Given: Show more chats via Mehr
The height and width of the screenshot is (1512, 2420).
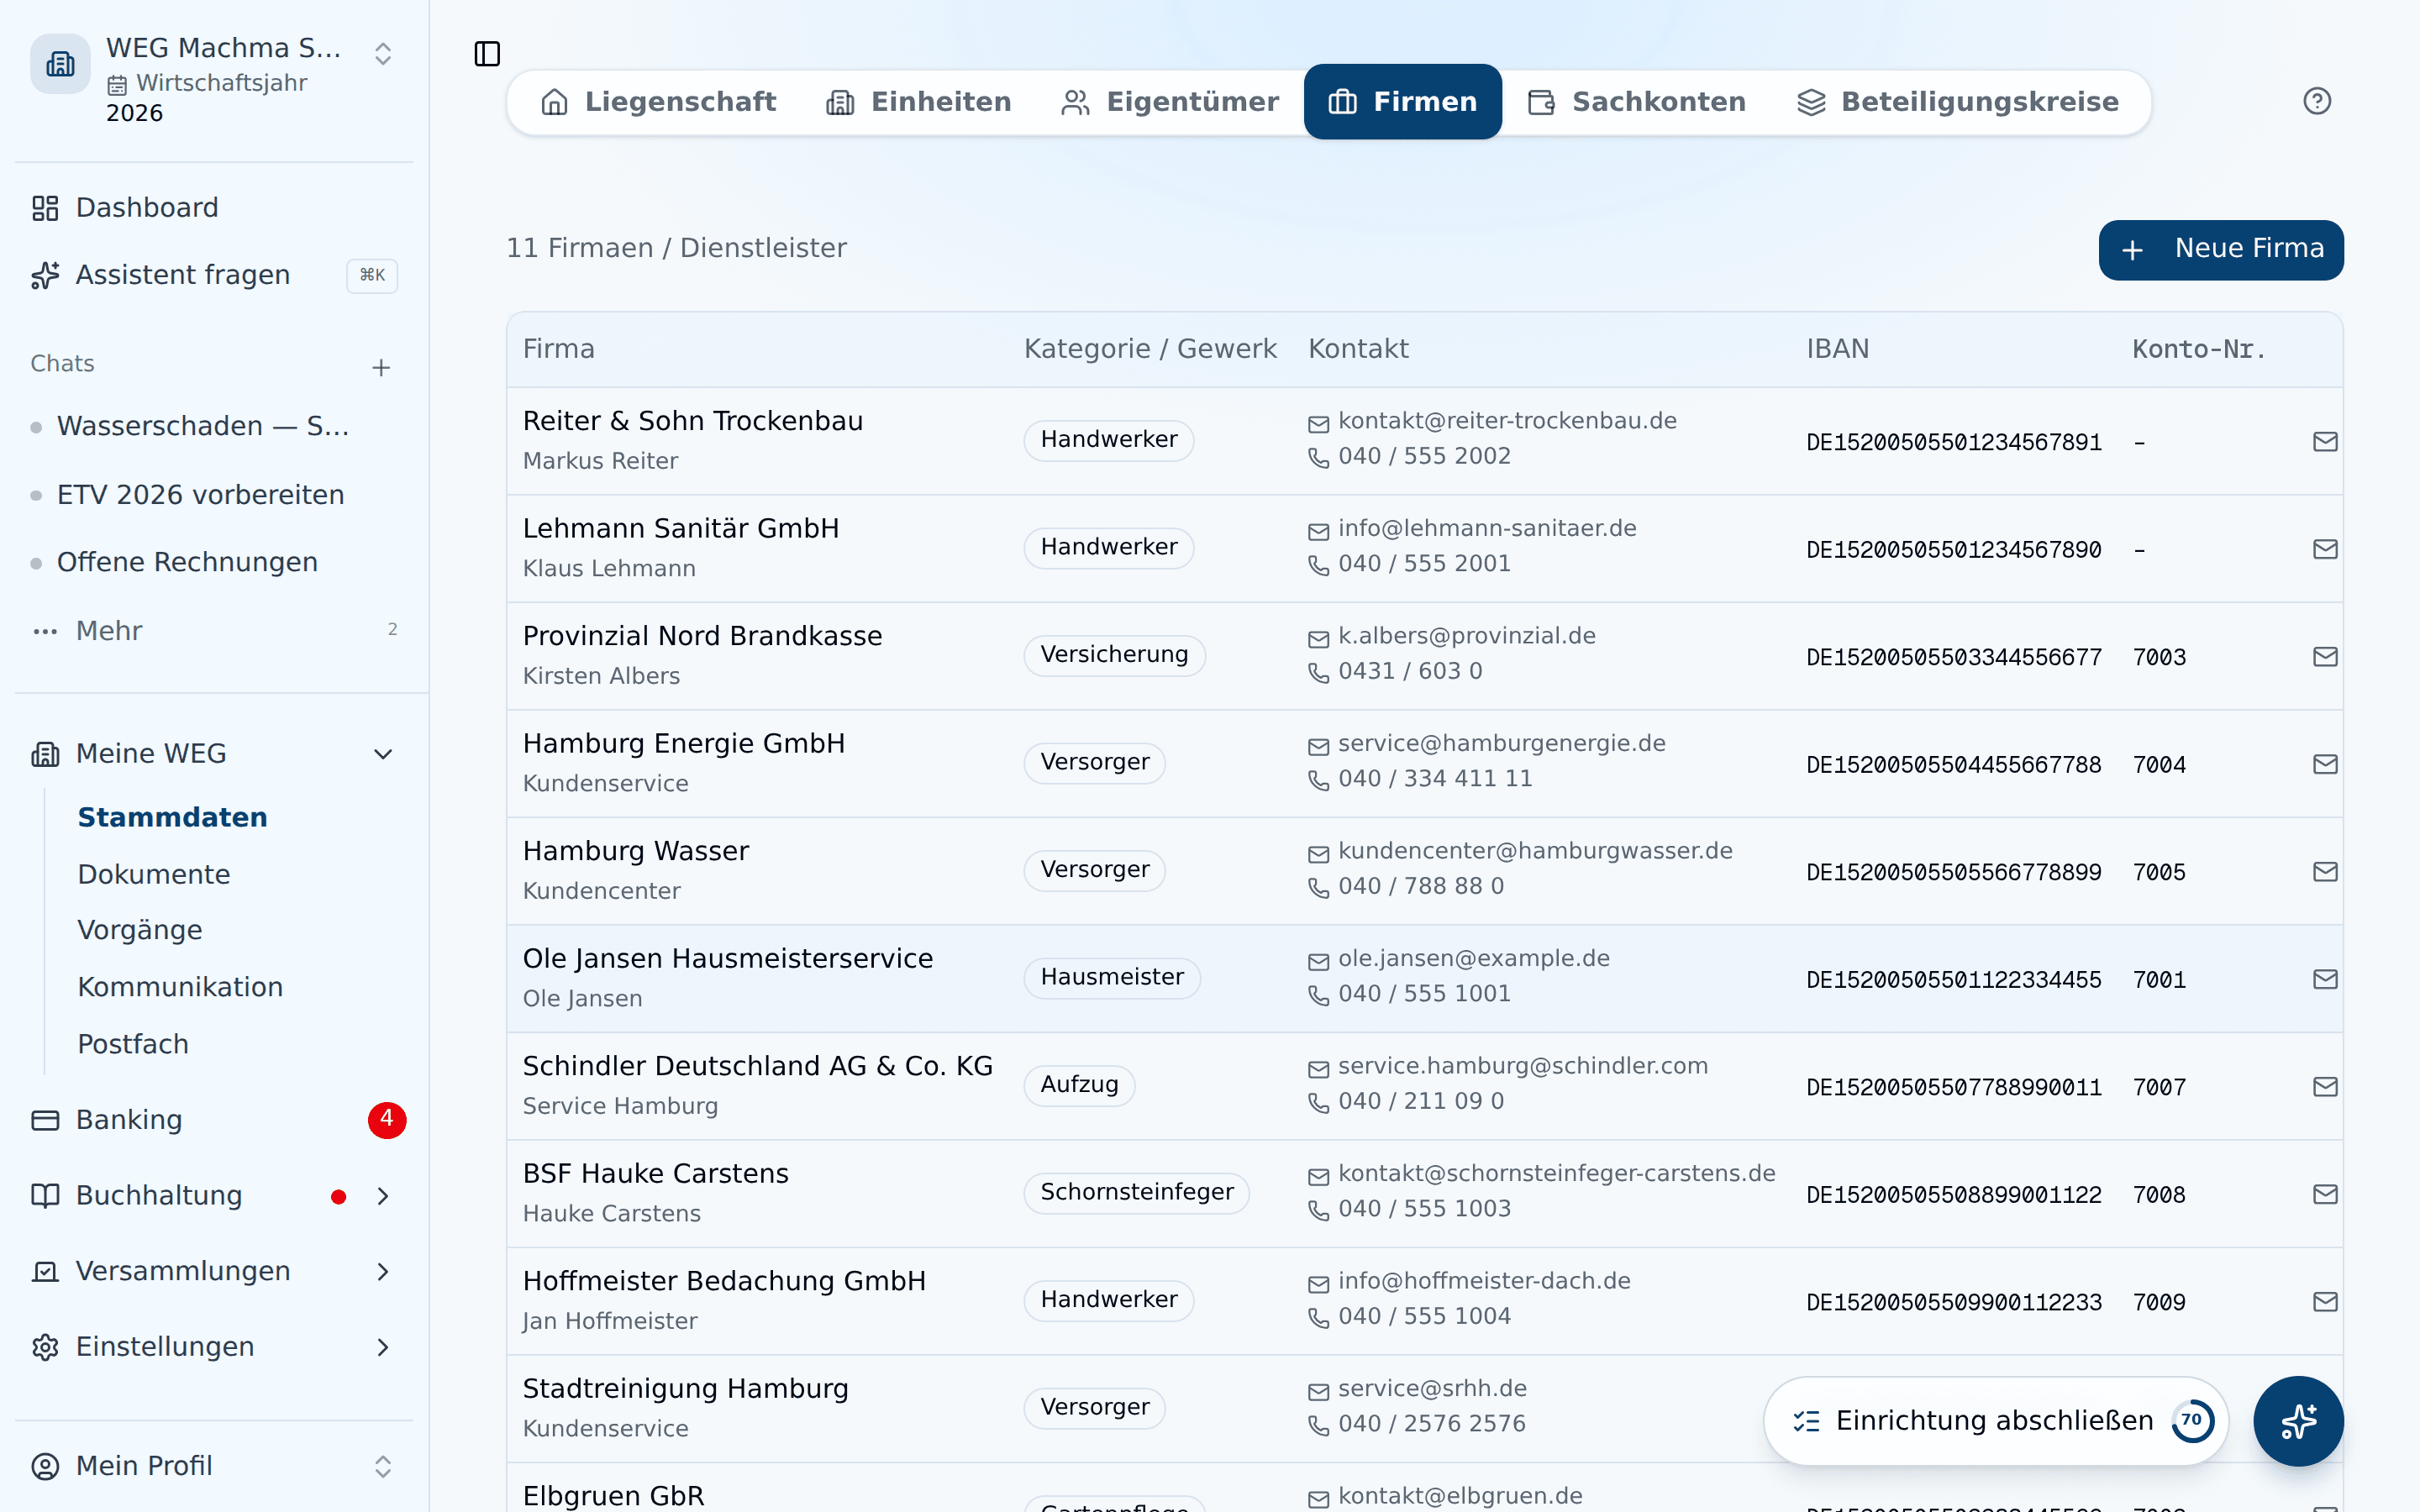Looking at the screenshot, I should pyautogui.click(x=214, y=631).
